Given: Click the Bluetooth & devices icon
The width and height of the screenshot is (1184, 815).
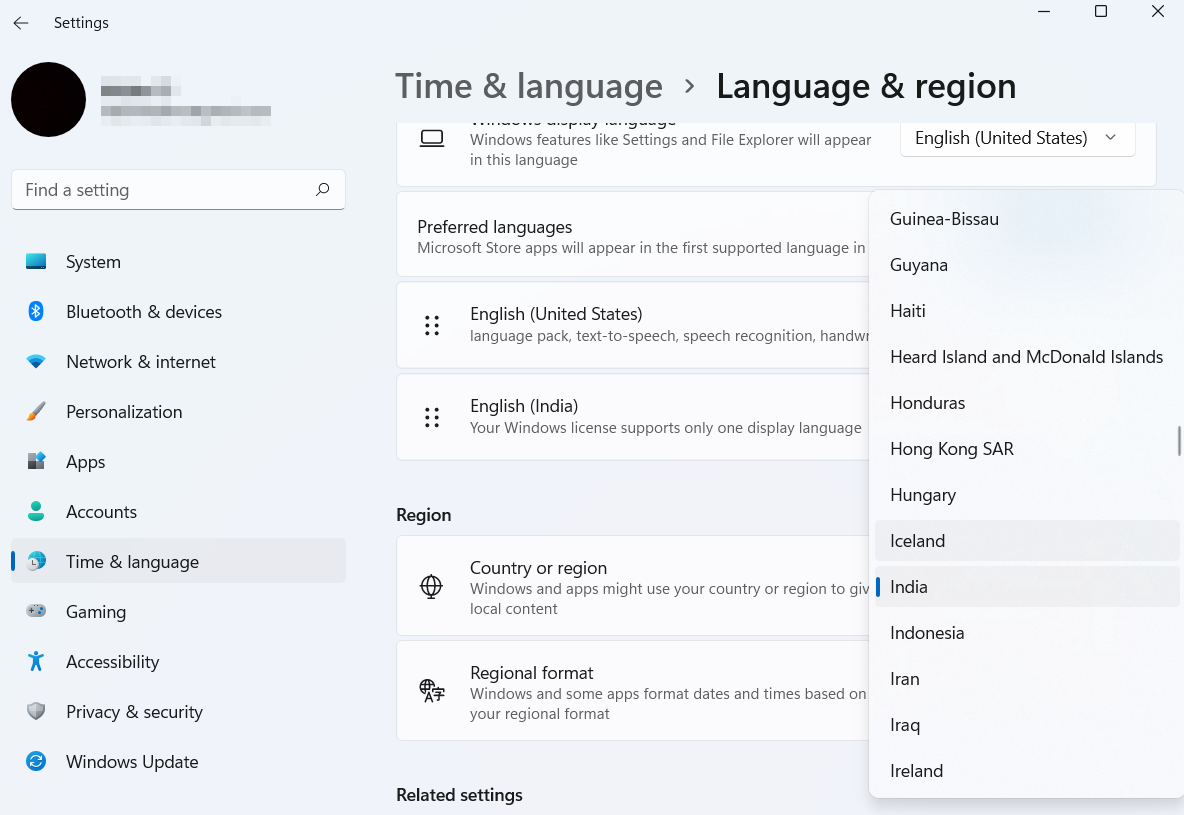Looking at the screenshot, I should [36, 312].
